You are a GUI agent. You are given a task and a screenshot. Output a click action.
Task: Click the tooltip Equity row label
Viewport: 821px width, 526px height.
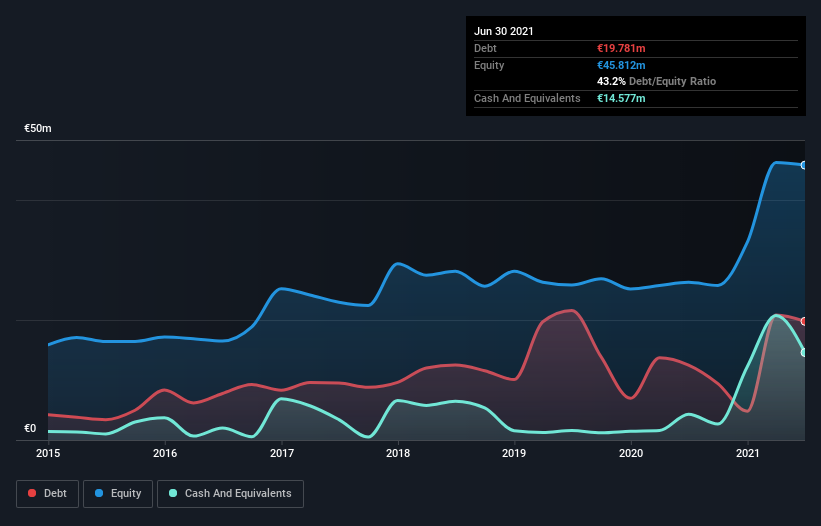[489, 65]
